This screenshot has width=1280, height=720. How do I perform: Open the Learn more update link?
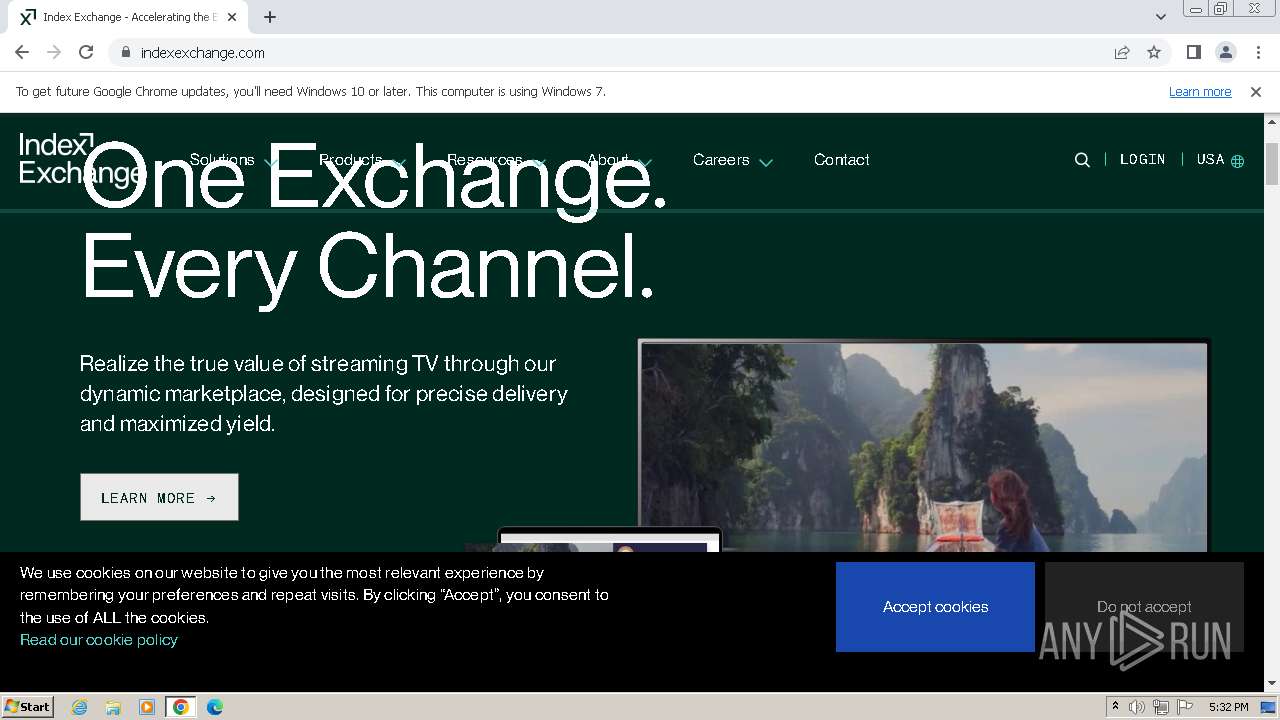coord(1200,91)
